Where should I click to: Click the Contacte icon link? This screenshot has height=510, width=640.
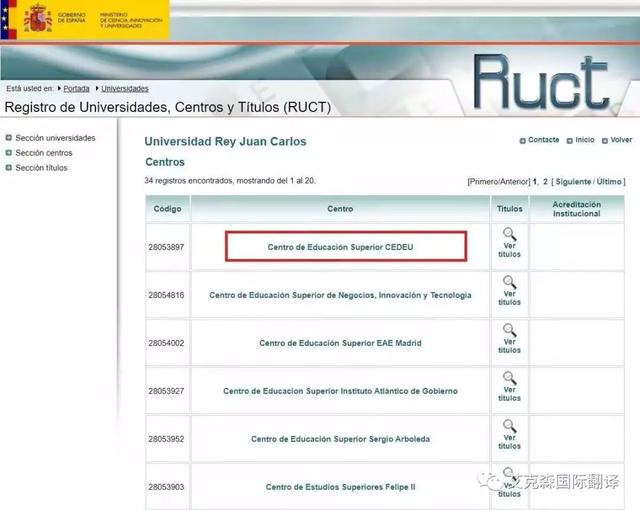click(539, 140)
